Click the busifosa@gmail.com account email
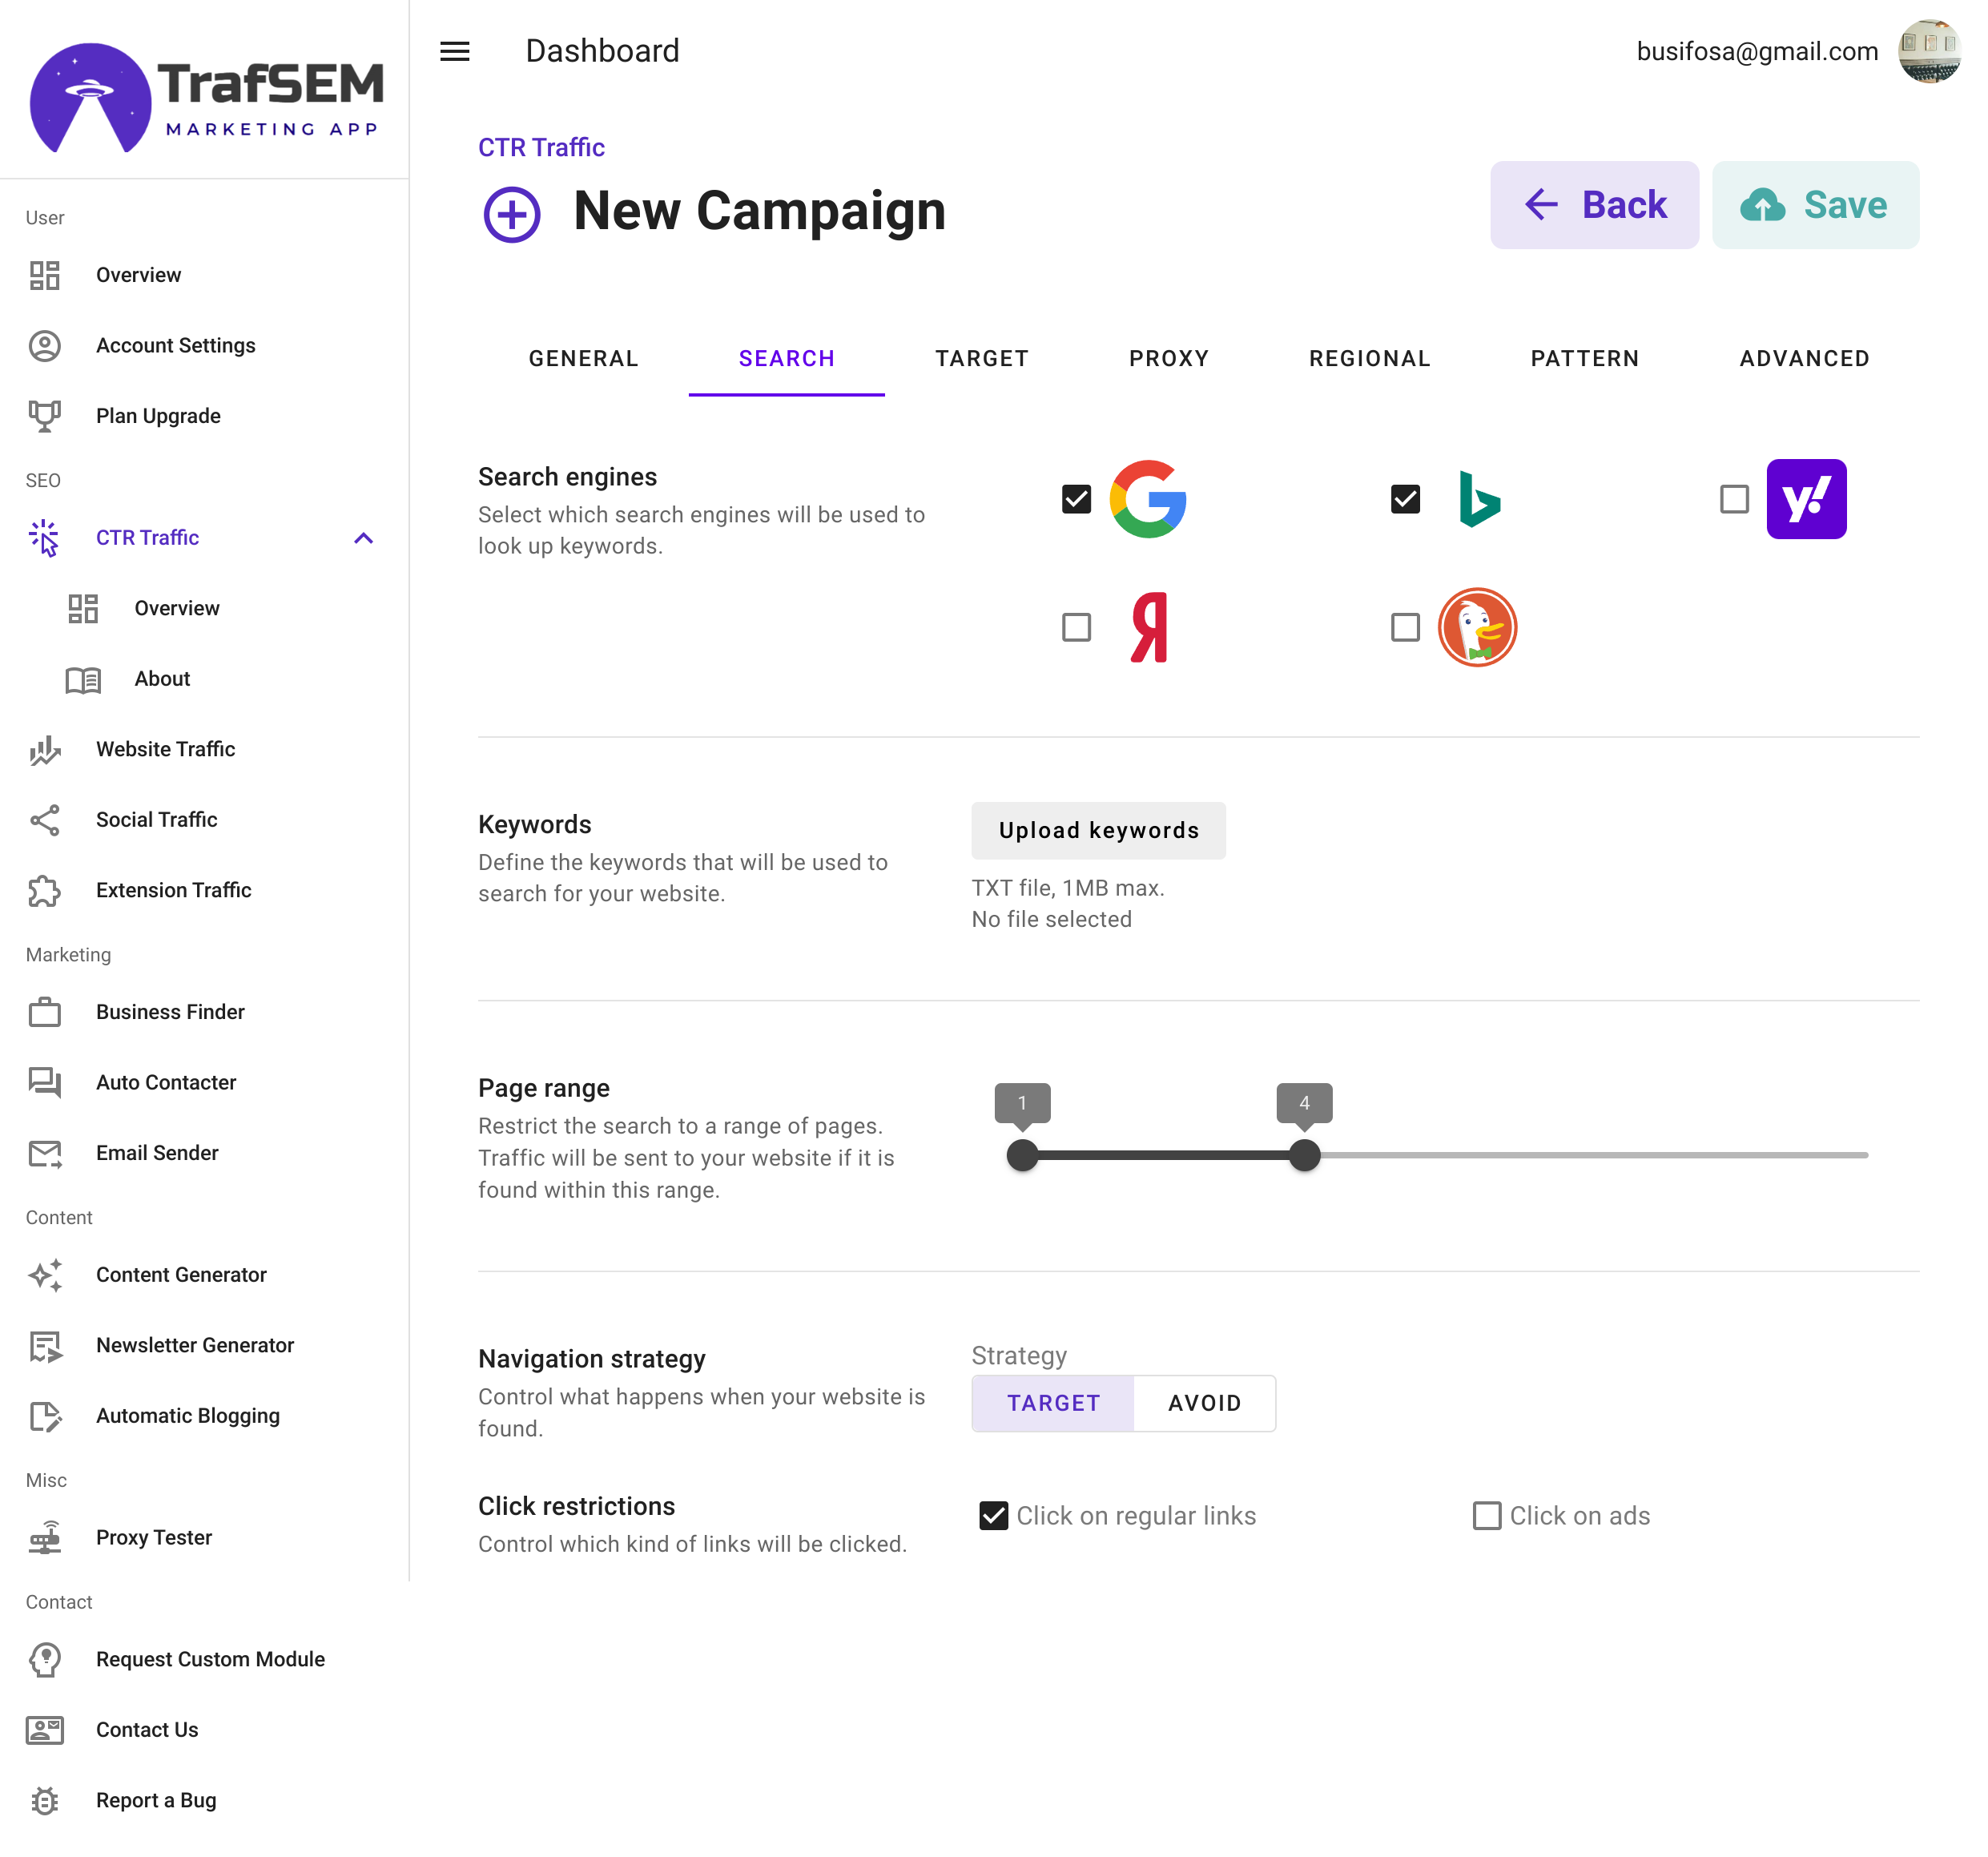This screenshot has width=1988, height=1857. (1757, 51)
